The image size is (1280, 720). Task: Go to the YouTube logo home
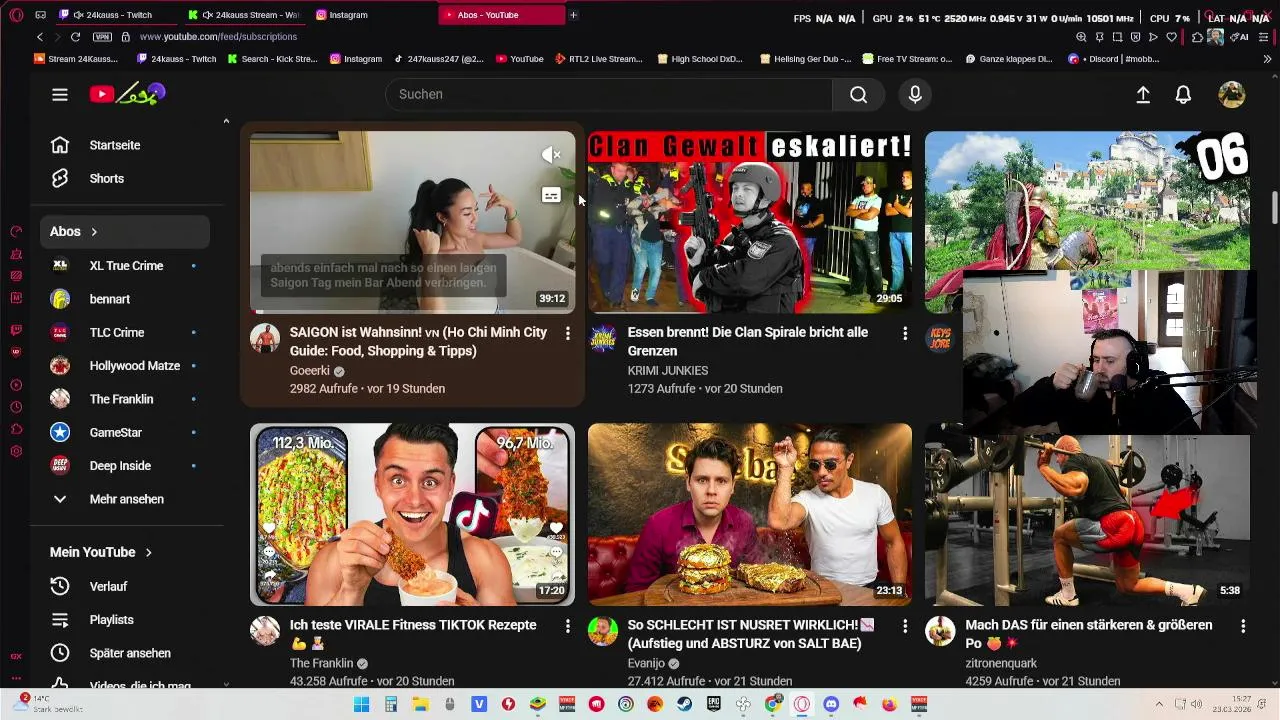click(x=127, y=94)
